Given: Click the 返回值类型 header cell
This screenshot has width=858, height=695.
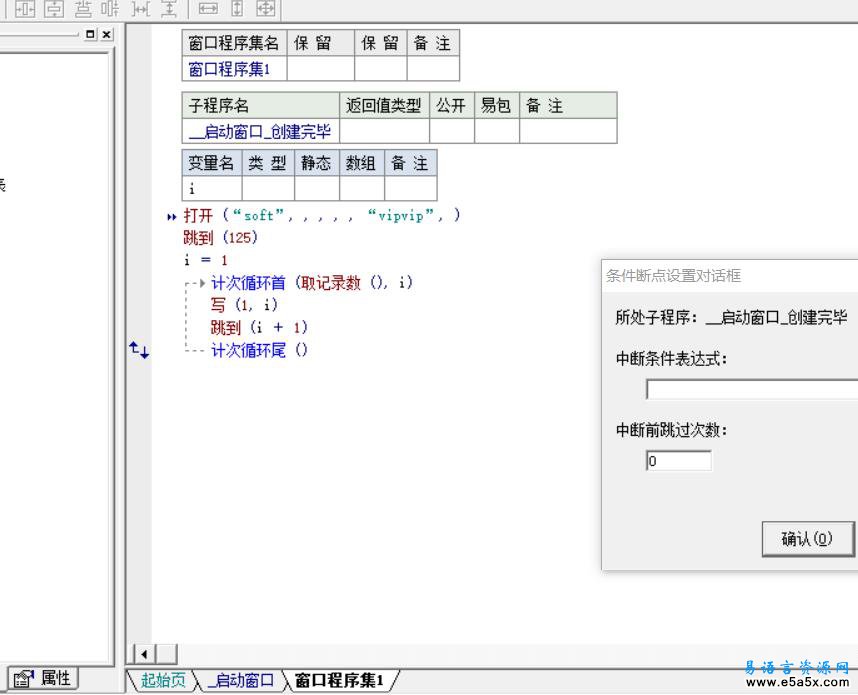Looking at the screenshot, I should point(384,106).
